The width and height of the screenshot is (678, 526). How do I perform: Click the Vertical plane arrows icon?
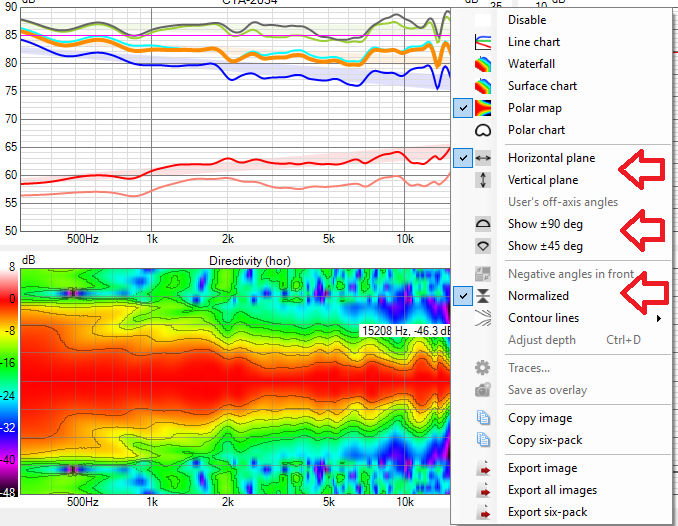point(483,180)
